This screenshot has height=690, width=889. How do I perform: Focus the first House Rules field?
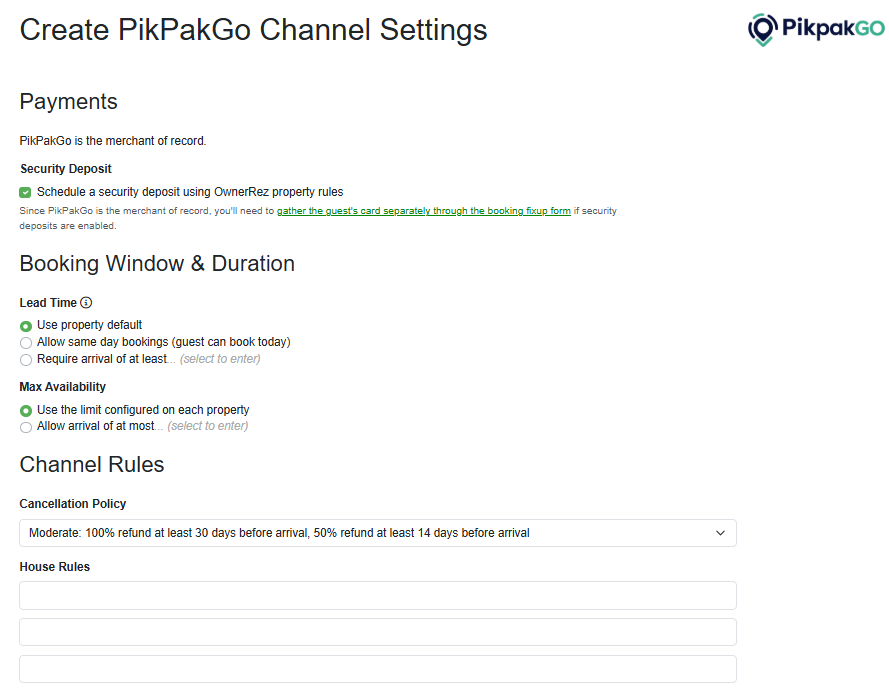click(378, 595)
